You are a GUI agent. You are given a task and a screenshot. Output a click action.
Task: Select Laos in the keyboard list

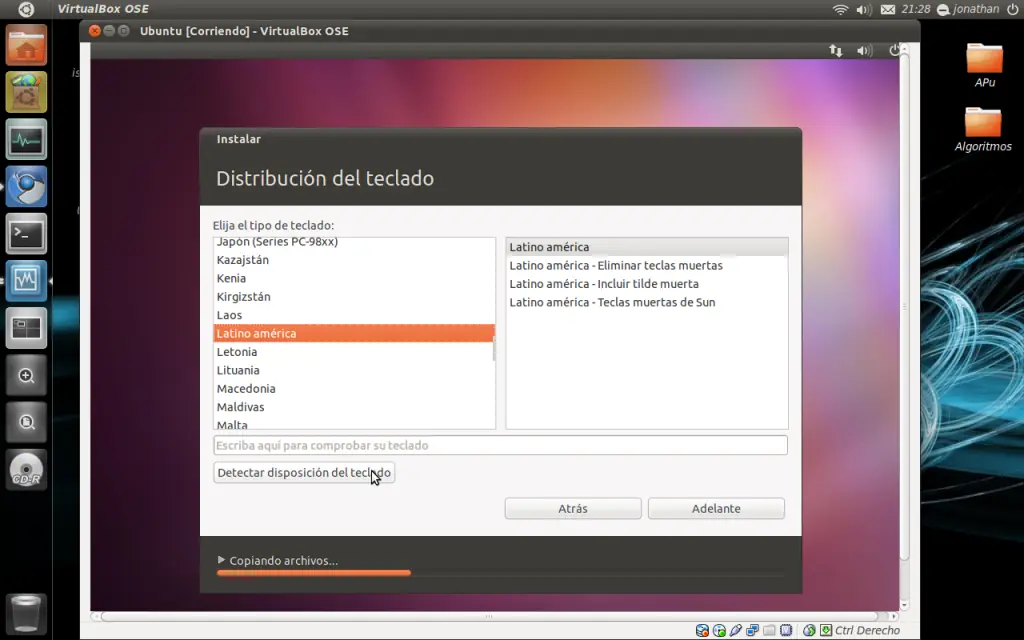coord(354,315)
